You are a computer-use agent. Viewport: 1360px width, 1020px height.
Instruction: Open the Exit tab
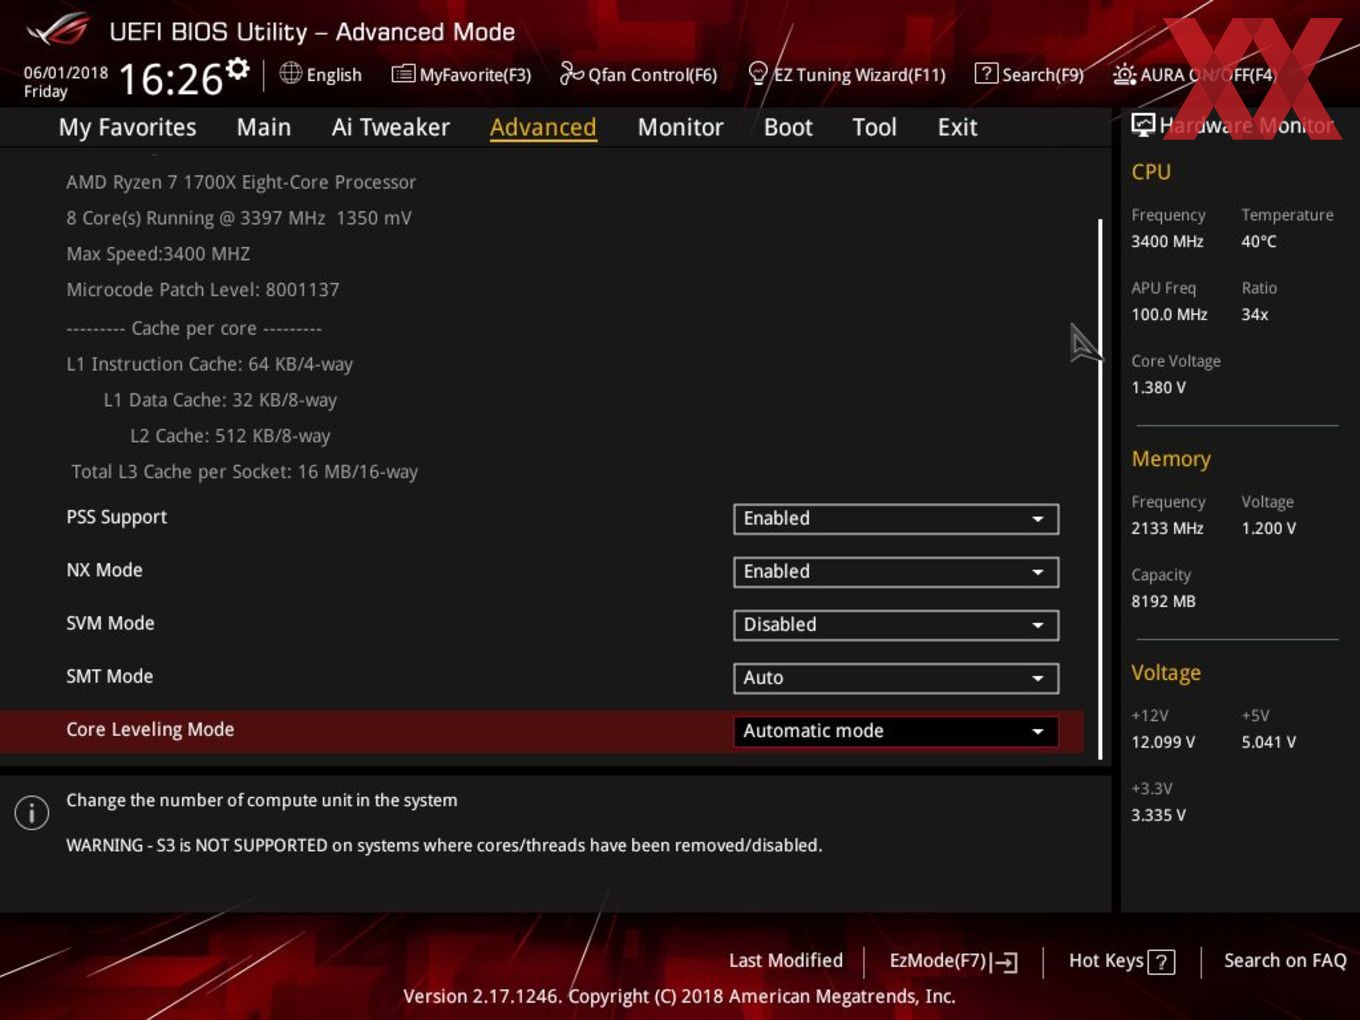[x=957, y=127]
